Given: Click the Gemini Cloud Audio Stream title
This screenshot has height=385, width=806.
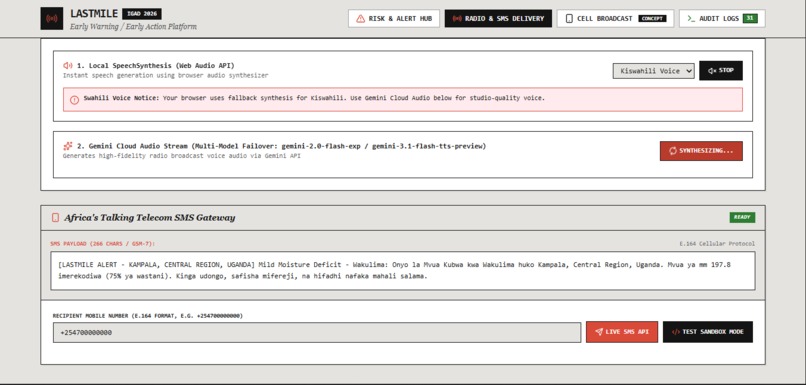Looking at the screenshot, I should point(281,146).
